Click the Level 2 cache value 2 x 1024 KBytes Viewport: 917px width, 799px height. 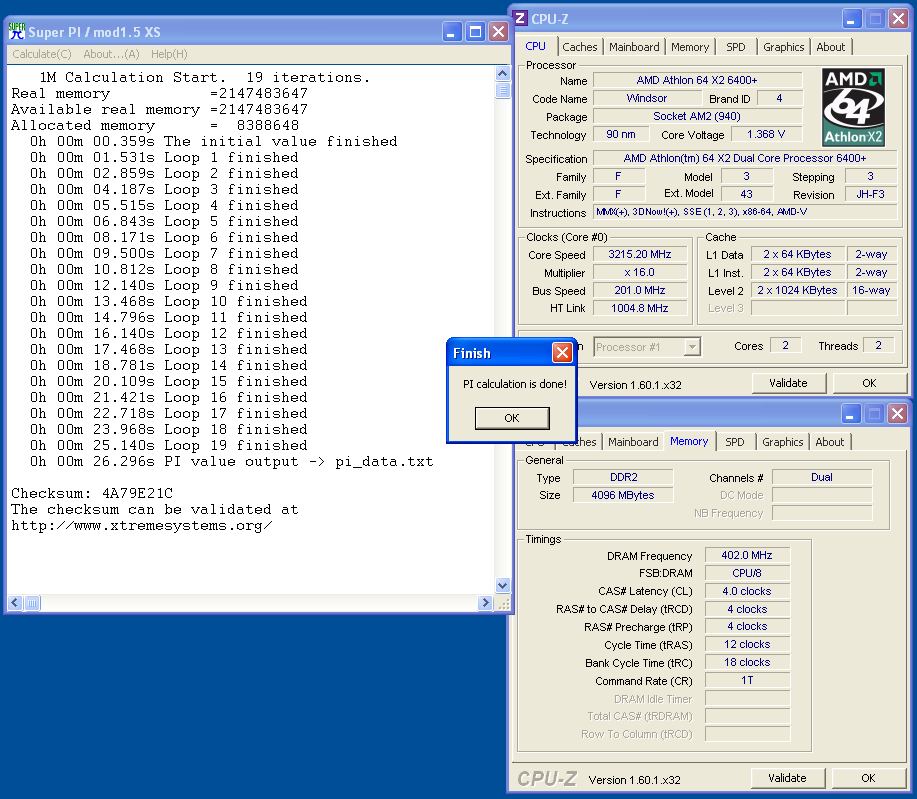point(797,290)
